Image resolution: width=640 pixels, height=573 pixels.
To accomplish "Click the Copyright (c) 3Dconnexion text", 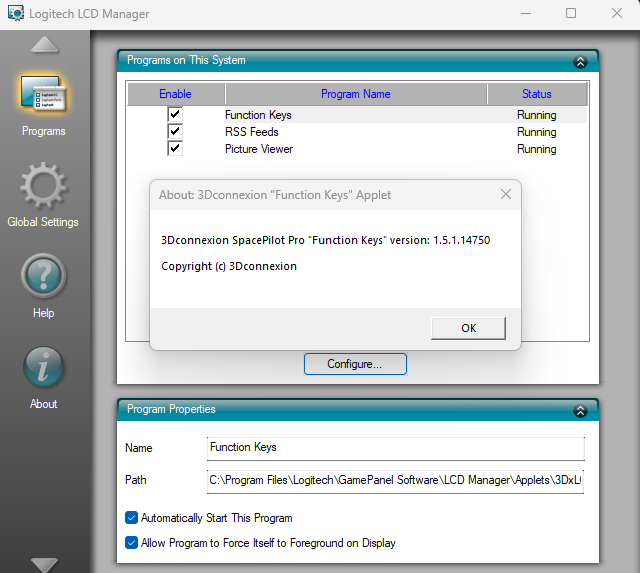I will (x=229, y=266).
